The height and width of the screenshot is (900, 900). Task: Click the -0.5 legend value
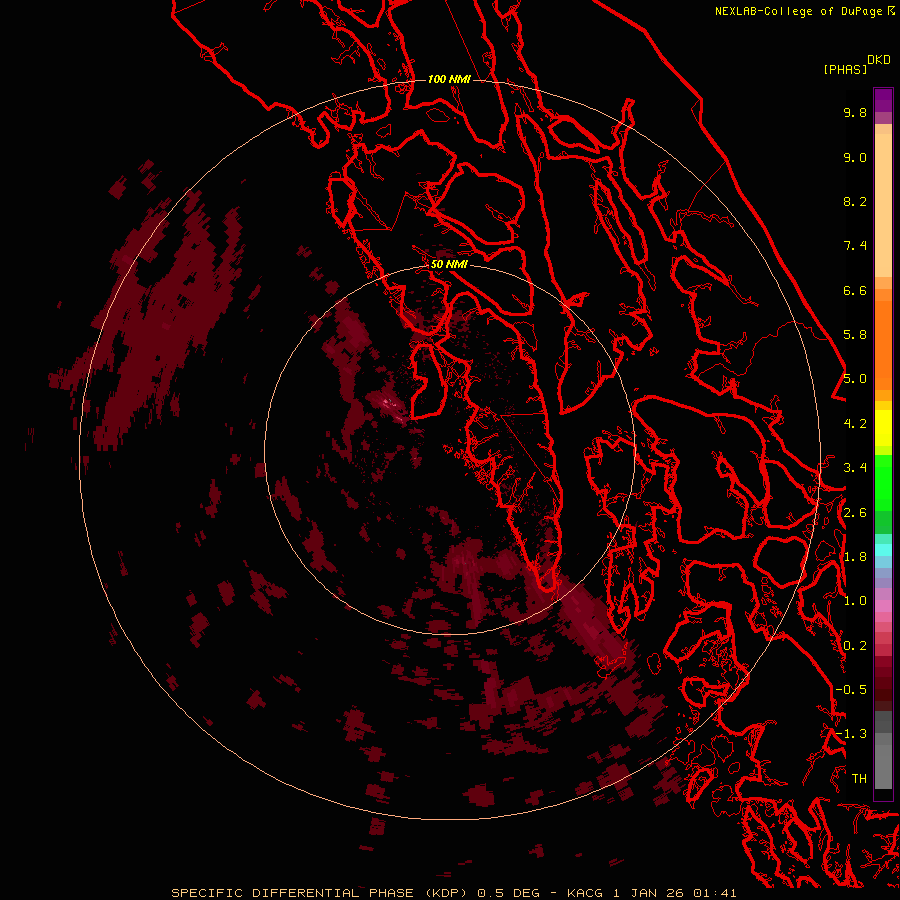(851, 690)
